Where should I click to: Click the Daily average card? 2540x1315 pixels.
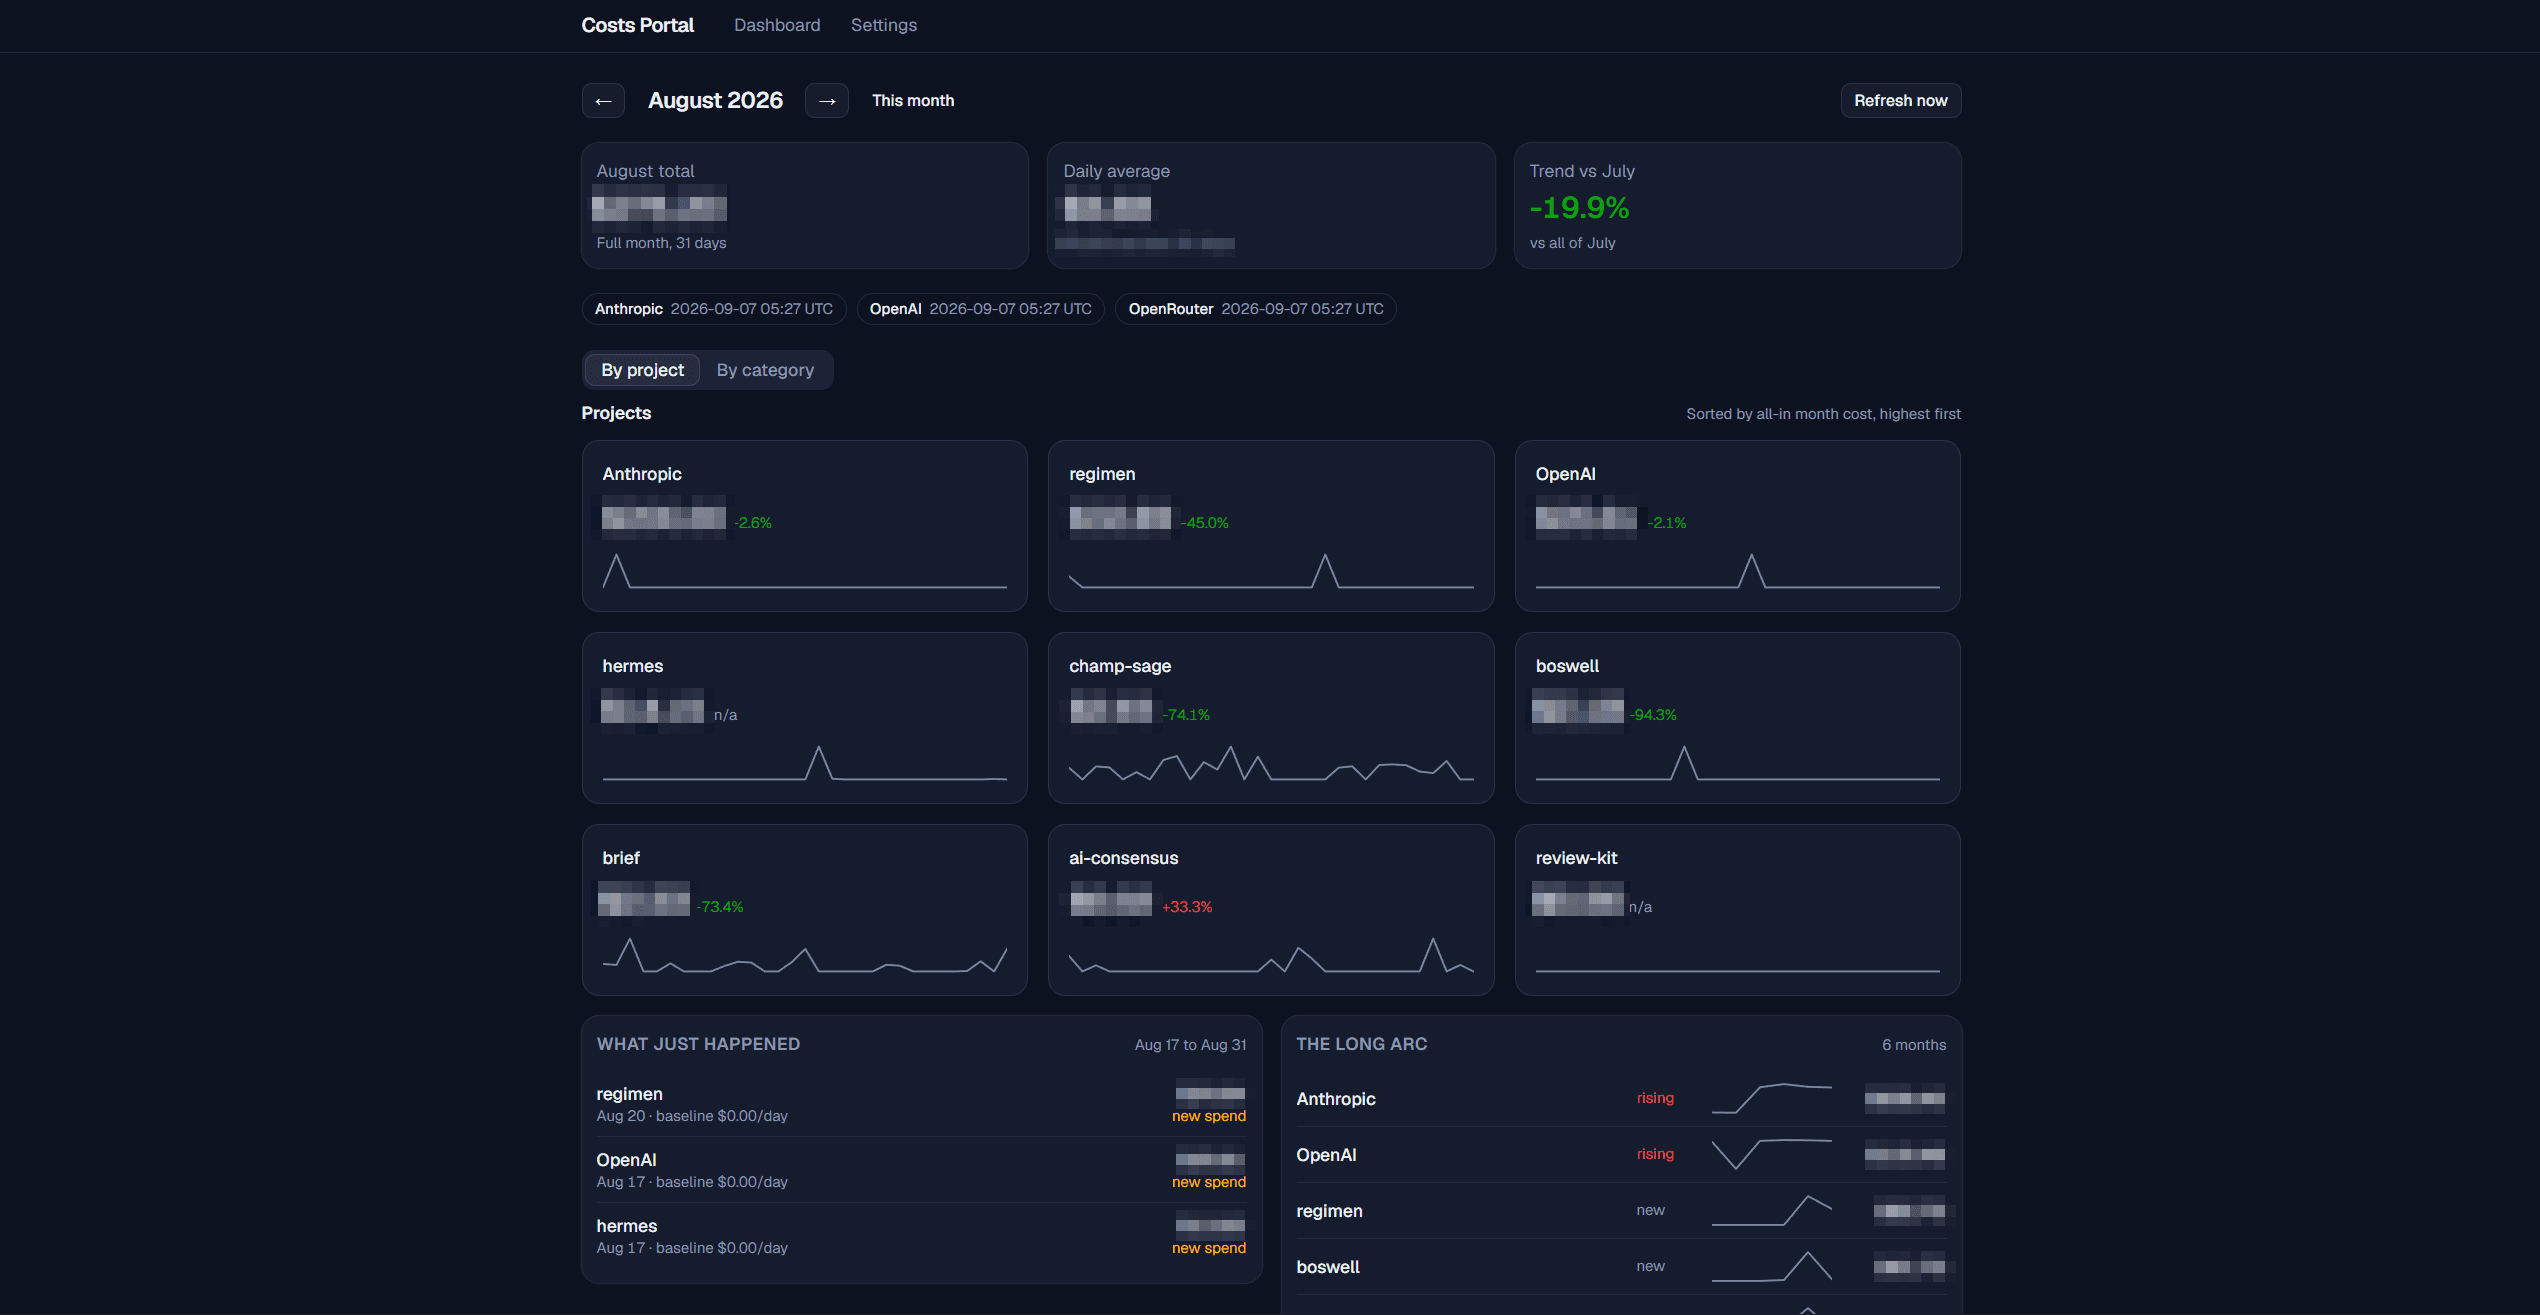1271,205
